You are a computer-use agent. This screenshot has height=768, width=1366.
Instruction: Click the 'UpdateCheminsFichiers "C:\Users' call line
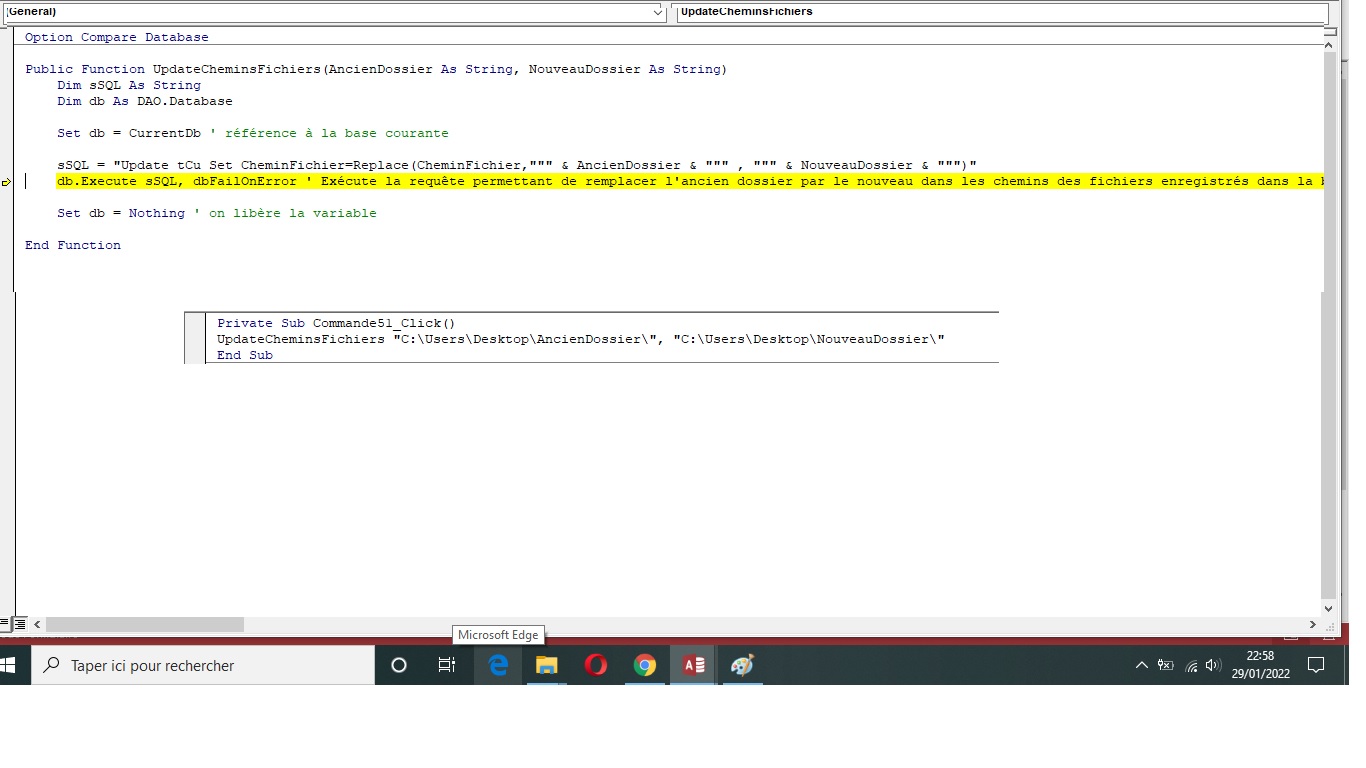(x=581, y=339)
